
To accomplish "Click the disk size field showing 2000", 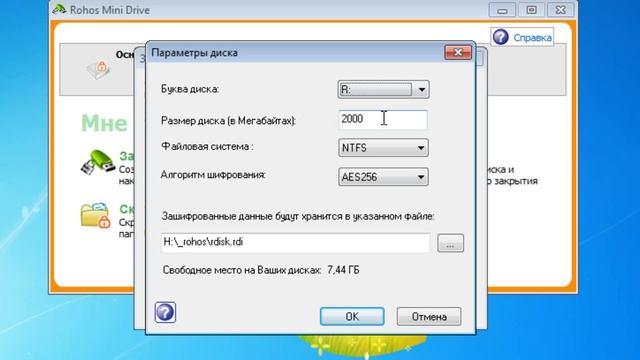I will [383, 120].
